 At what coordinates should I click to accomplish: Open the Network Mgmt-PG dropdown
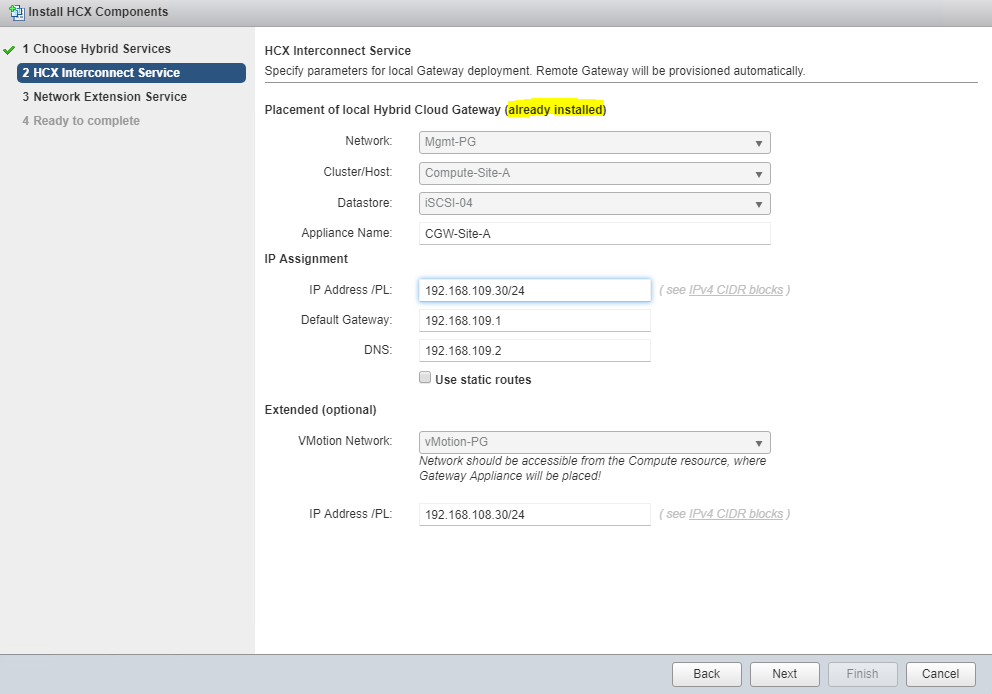[594, 142]
